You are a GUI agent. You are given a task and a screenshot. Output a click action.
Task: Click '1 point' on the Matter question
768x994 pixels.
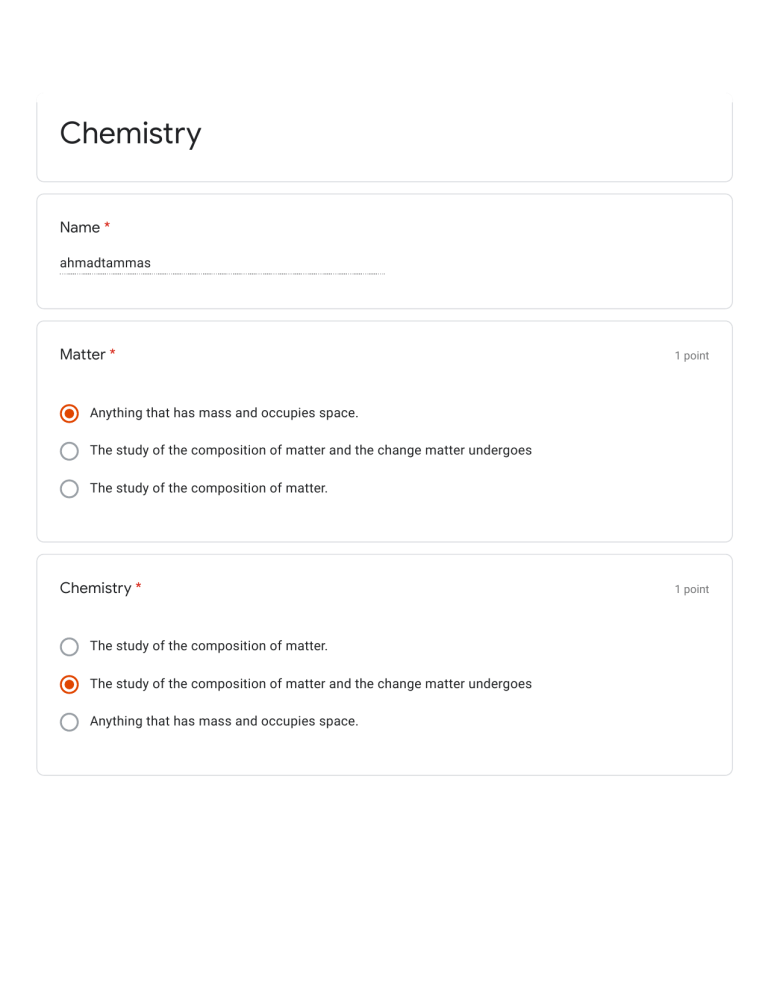coord(692,355)
